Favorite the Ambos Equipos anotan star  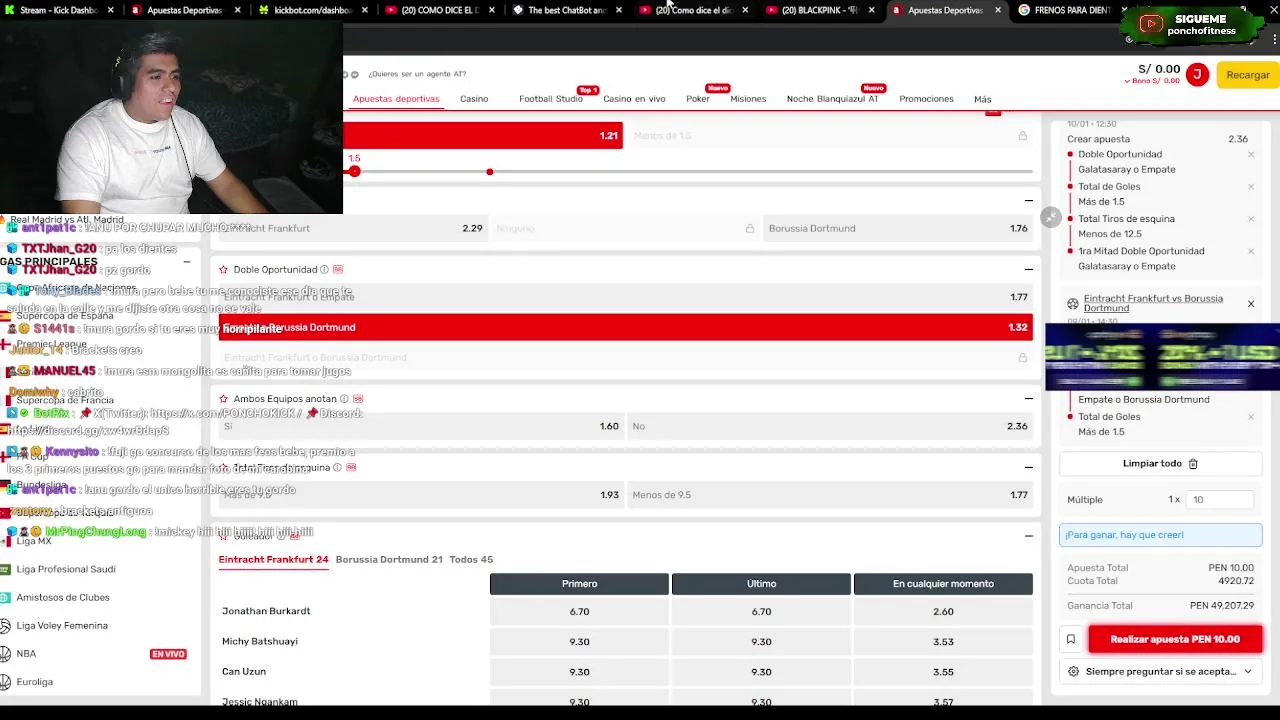[x=223, y=399]
